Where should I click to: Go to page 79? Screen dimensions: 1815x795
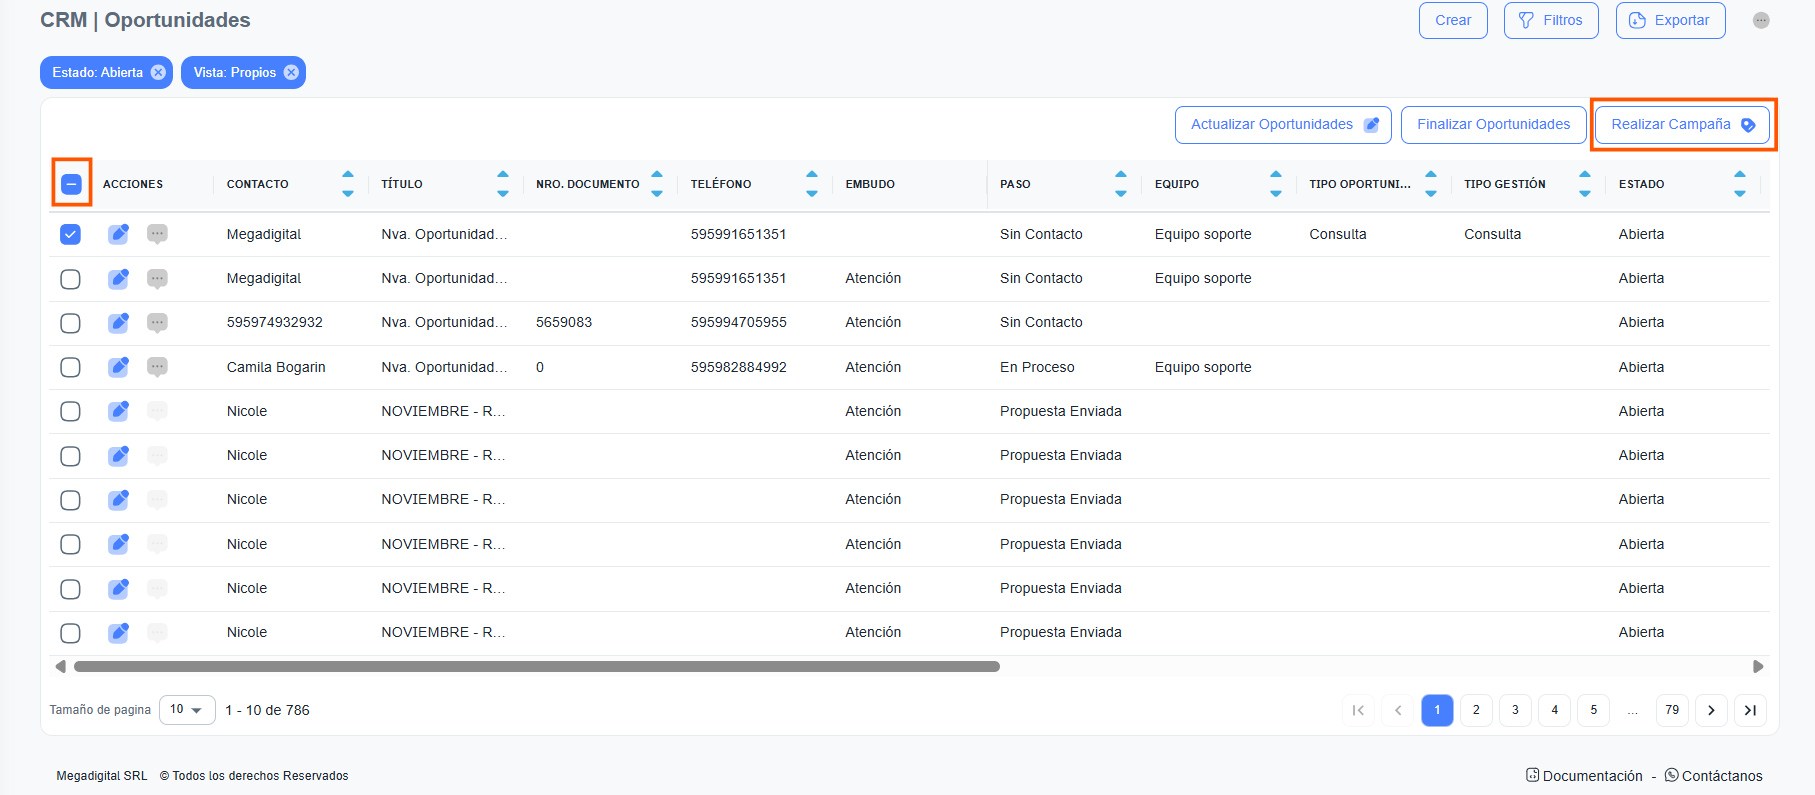point(1672,710)
